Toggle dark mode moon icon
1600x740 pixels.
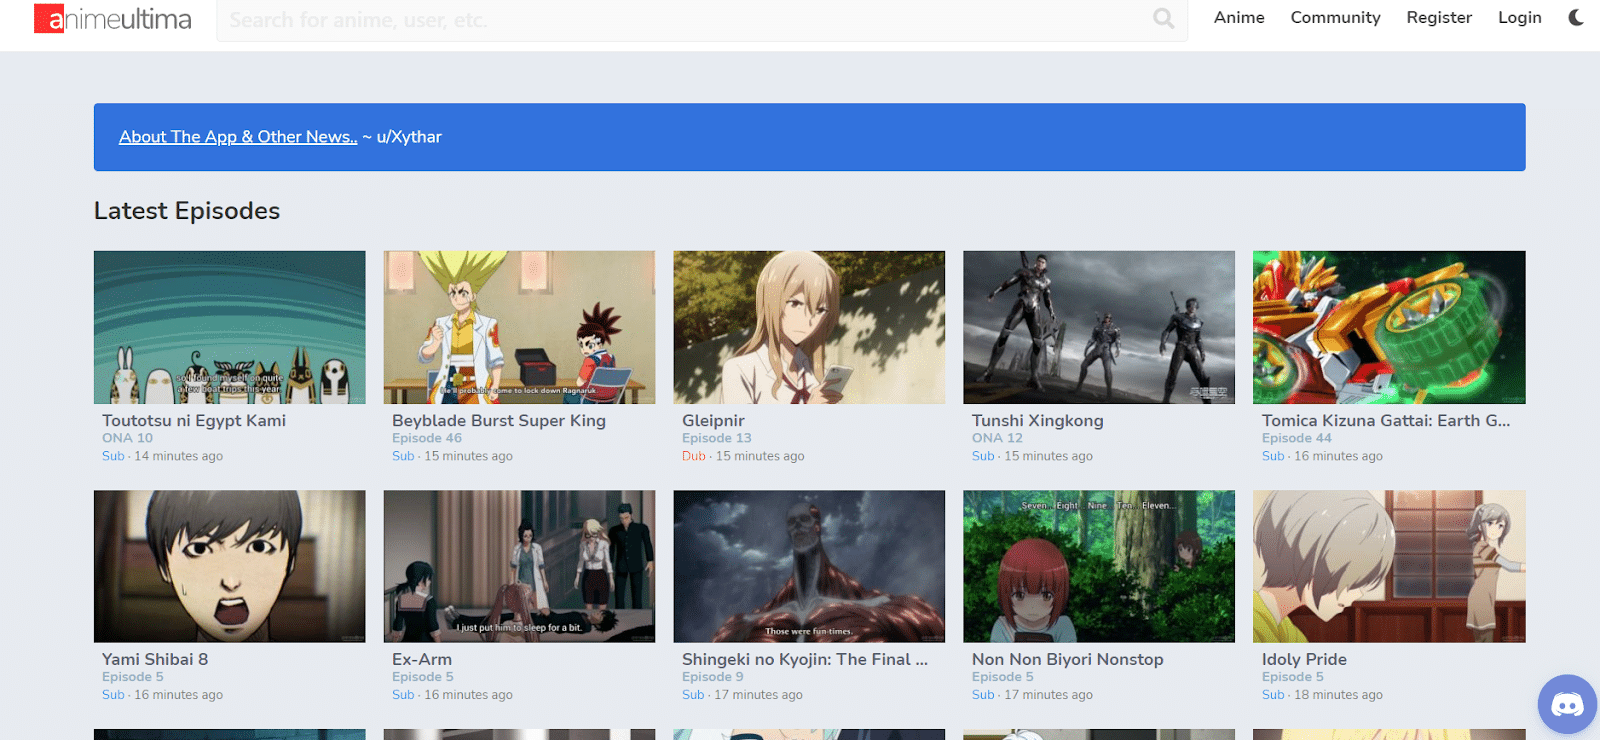[x=1576, y=17]
